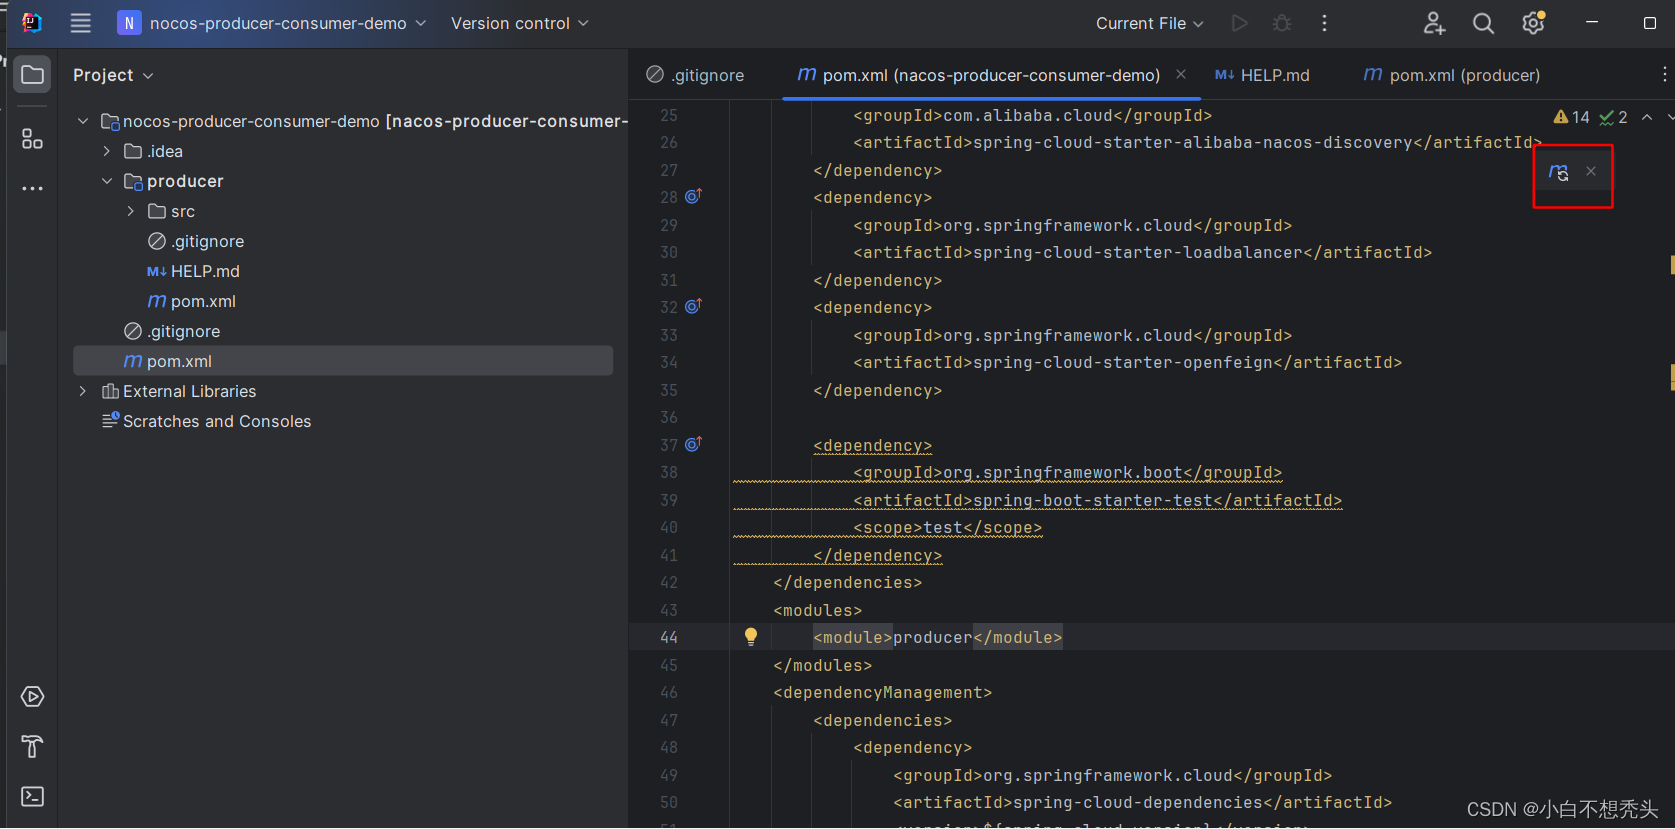Switch to the HELP.md editor tab
The width and height of the screenshot is (1675, 829).
pos(1262,75)
